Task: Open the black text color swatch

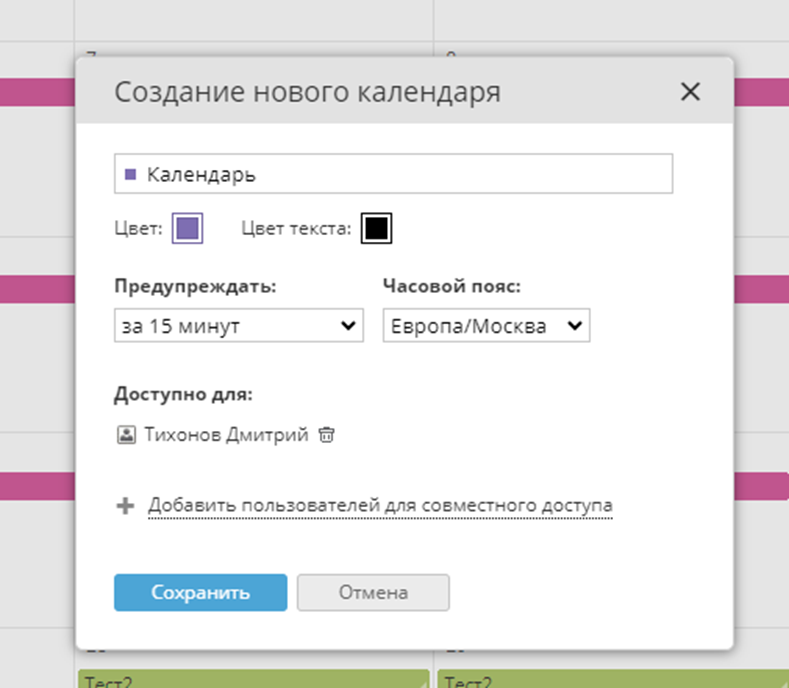Action: click(376, 229)
